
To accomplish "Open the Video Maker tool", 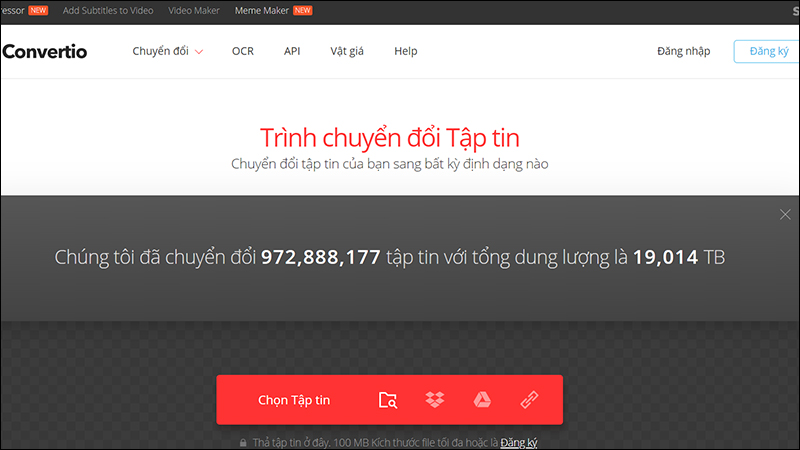I will coord(194,10).
